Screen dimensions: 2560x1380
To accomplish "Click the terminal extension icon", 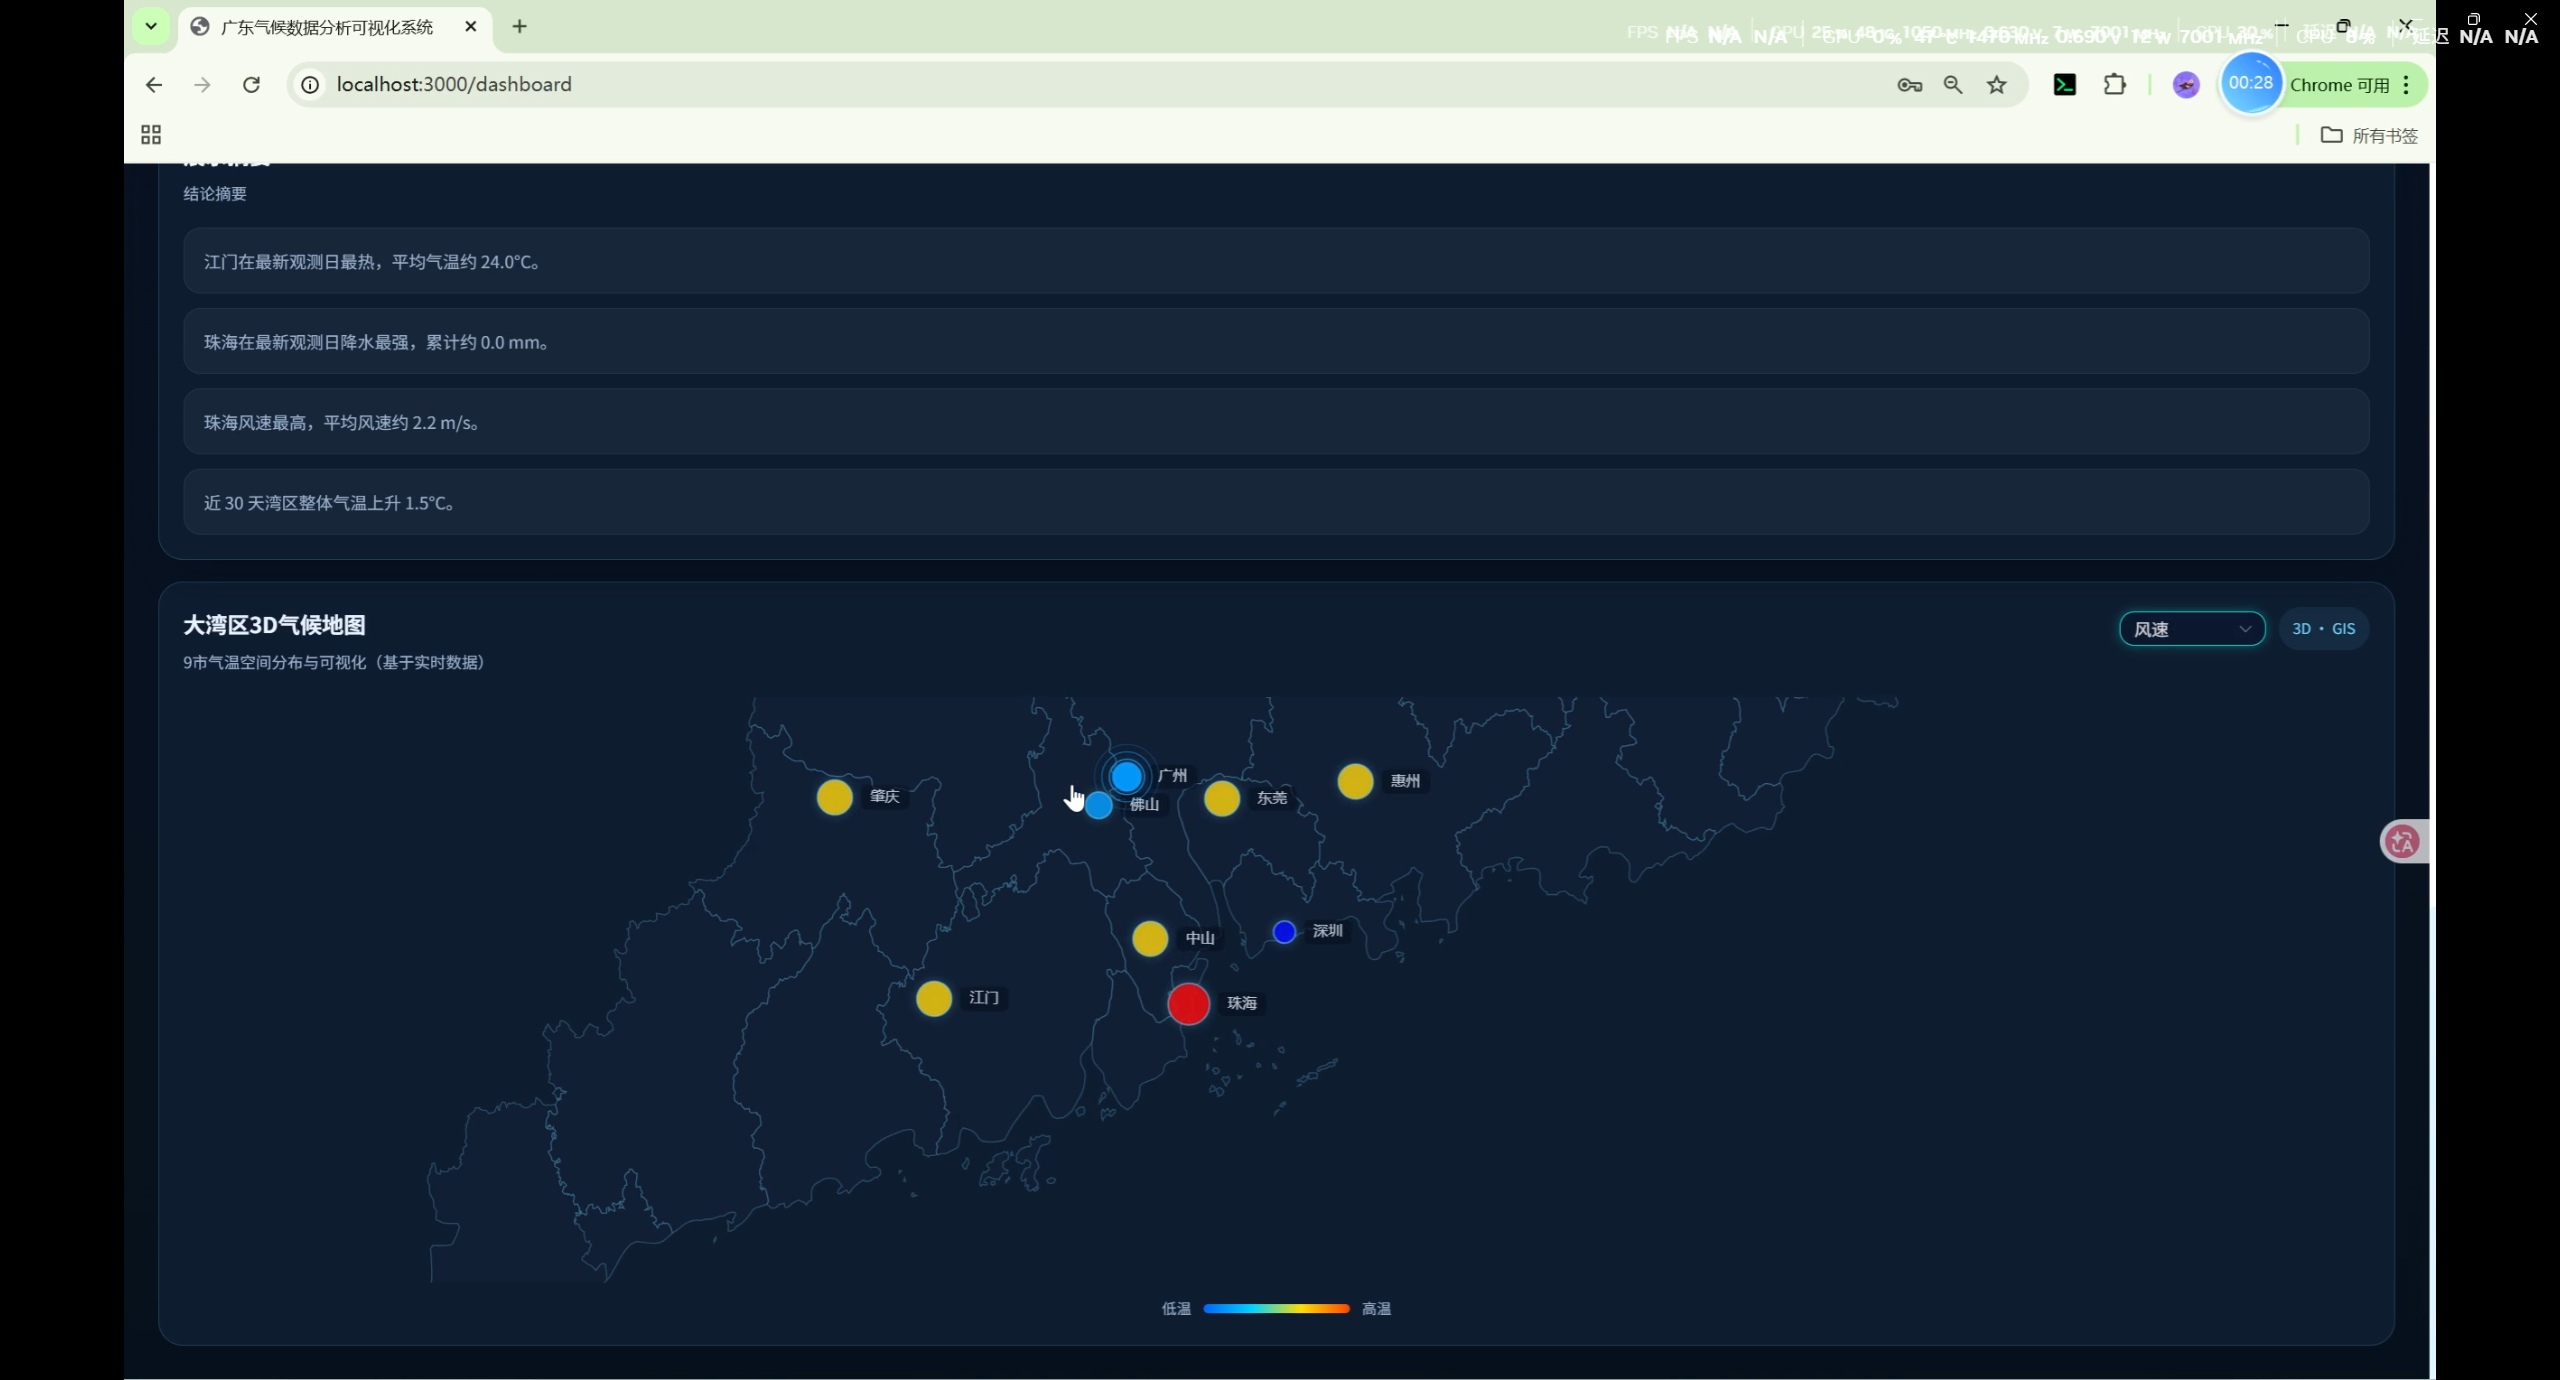I will 2065,85.
